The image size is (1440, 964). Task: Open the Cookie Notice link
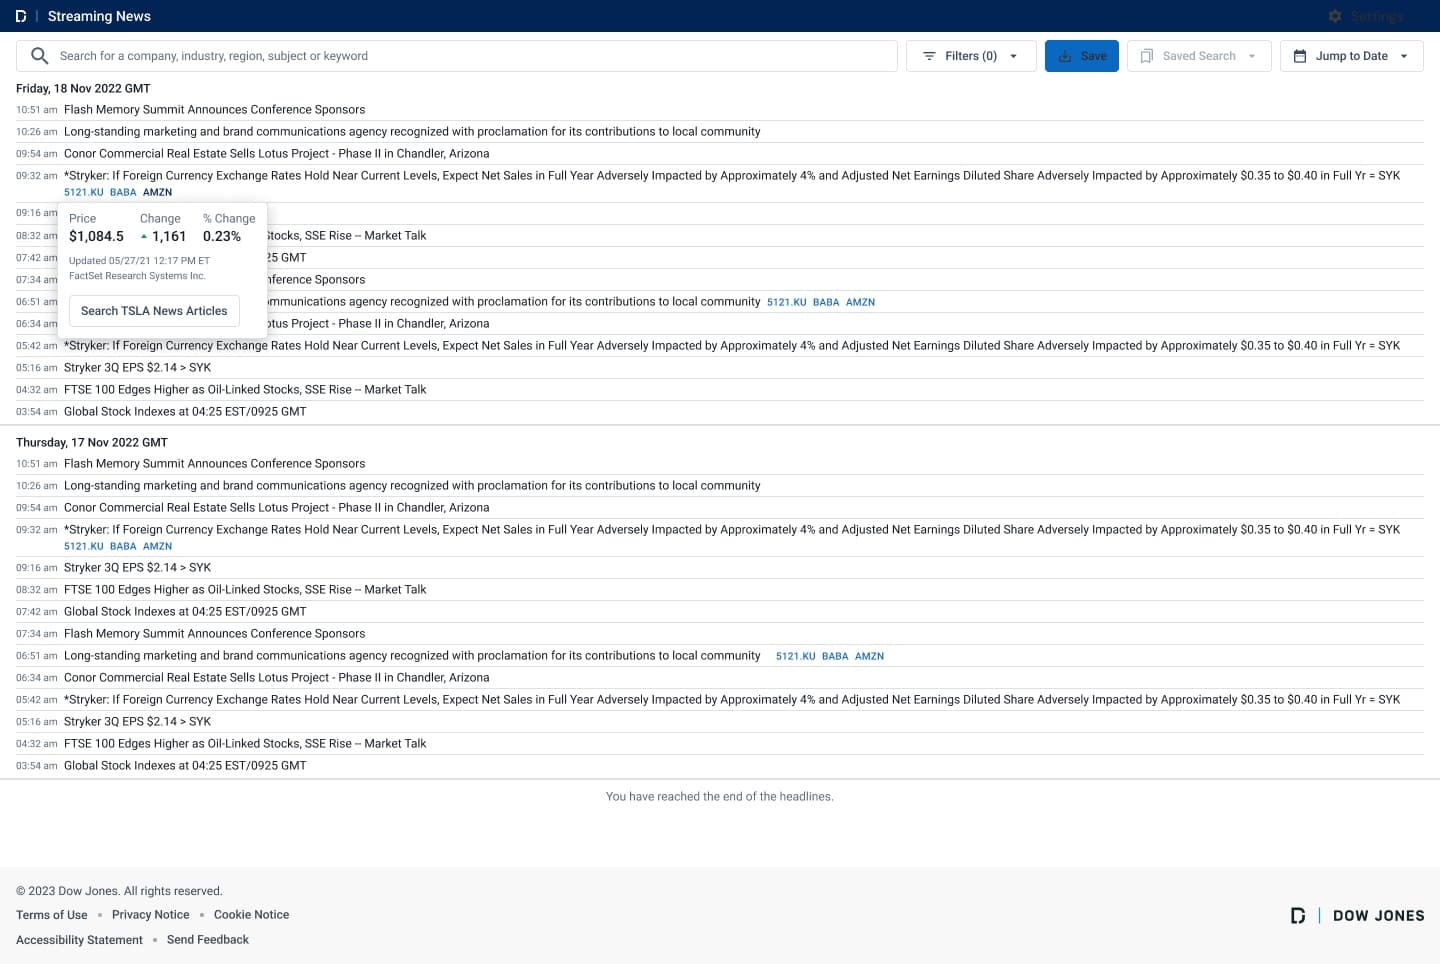pos(252,915)
